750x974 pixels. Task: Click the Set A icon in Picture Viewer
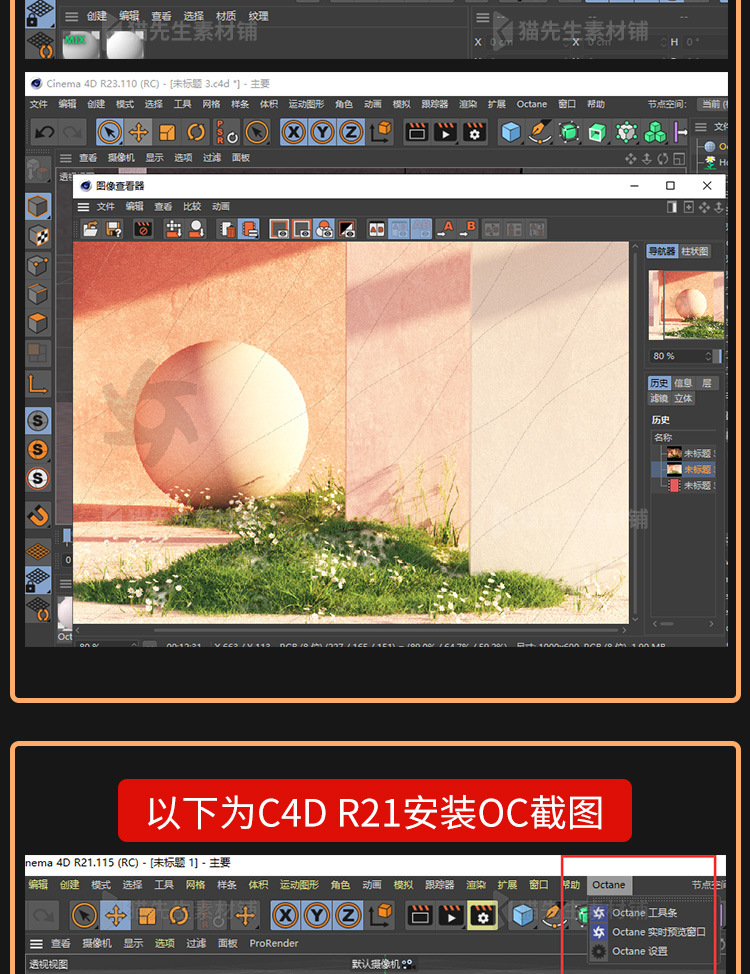[x=445, y=229]
